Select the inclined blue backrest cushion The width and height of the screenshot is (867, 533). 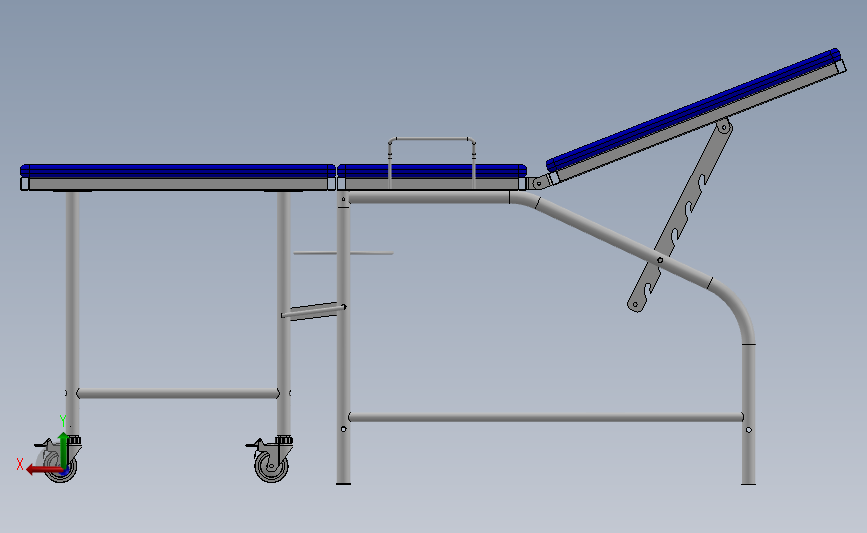point(694,109)
